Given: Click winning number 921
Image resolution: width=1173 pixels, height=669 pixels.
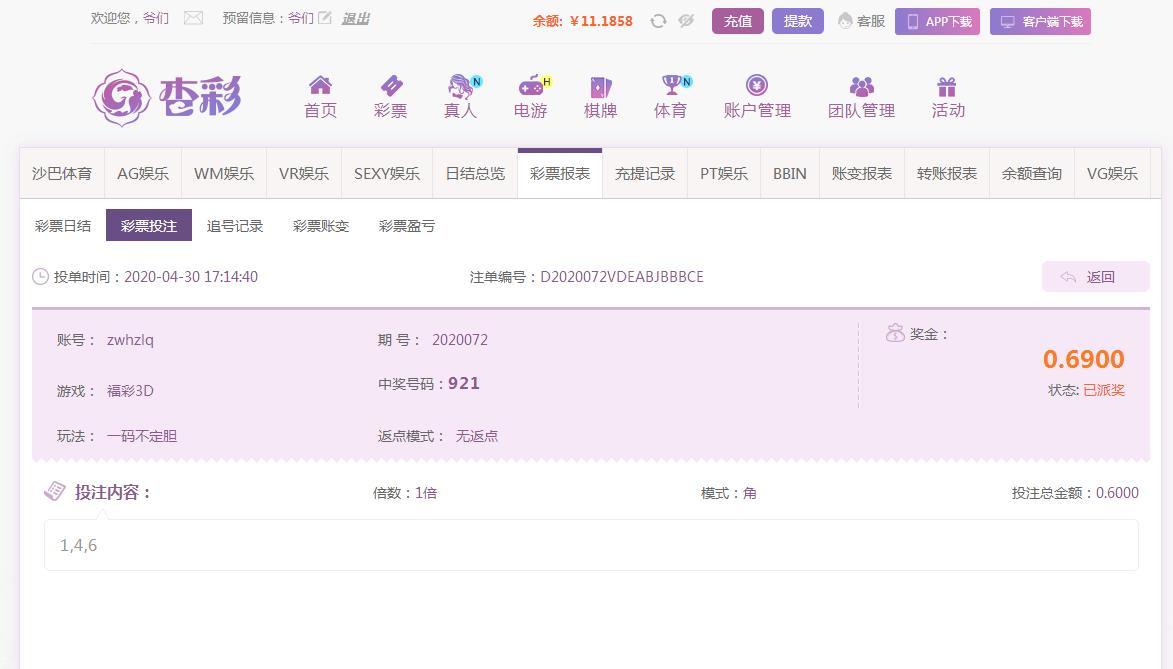Looking at the screenshot, I should click(464, 384).
